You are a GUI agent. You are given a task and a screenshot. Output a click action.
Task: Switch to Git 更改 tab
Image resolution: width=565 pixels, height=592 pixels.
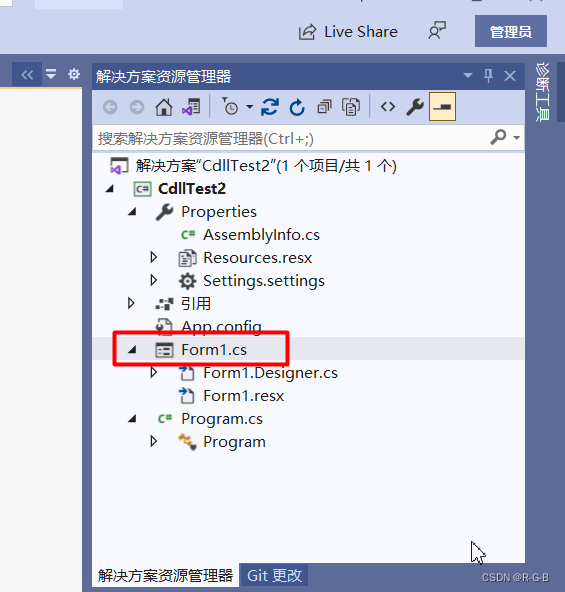pos(274,575)
